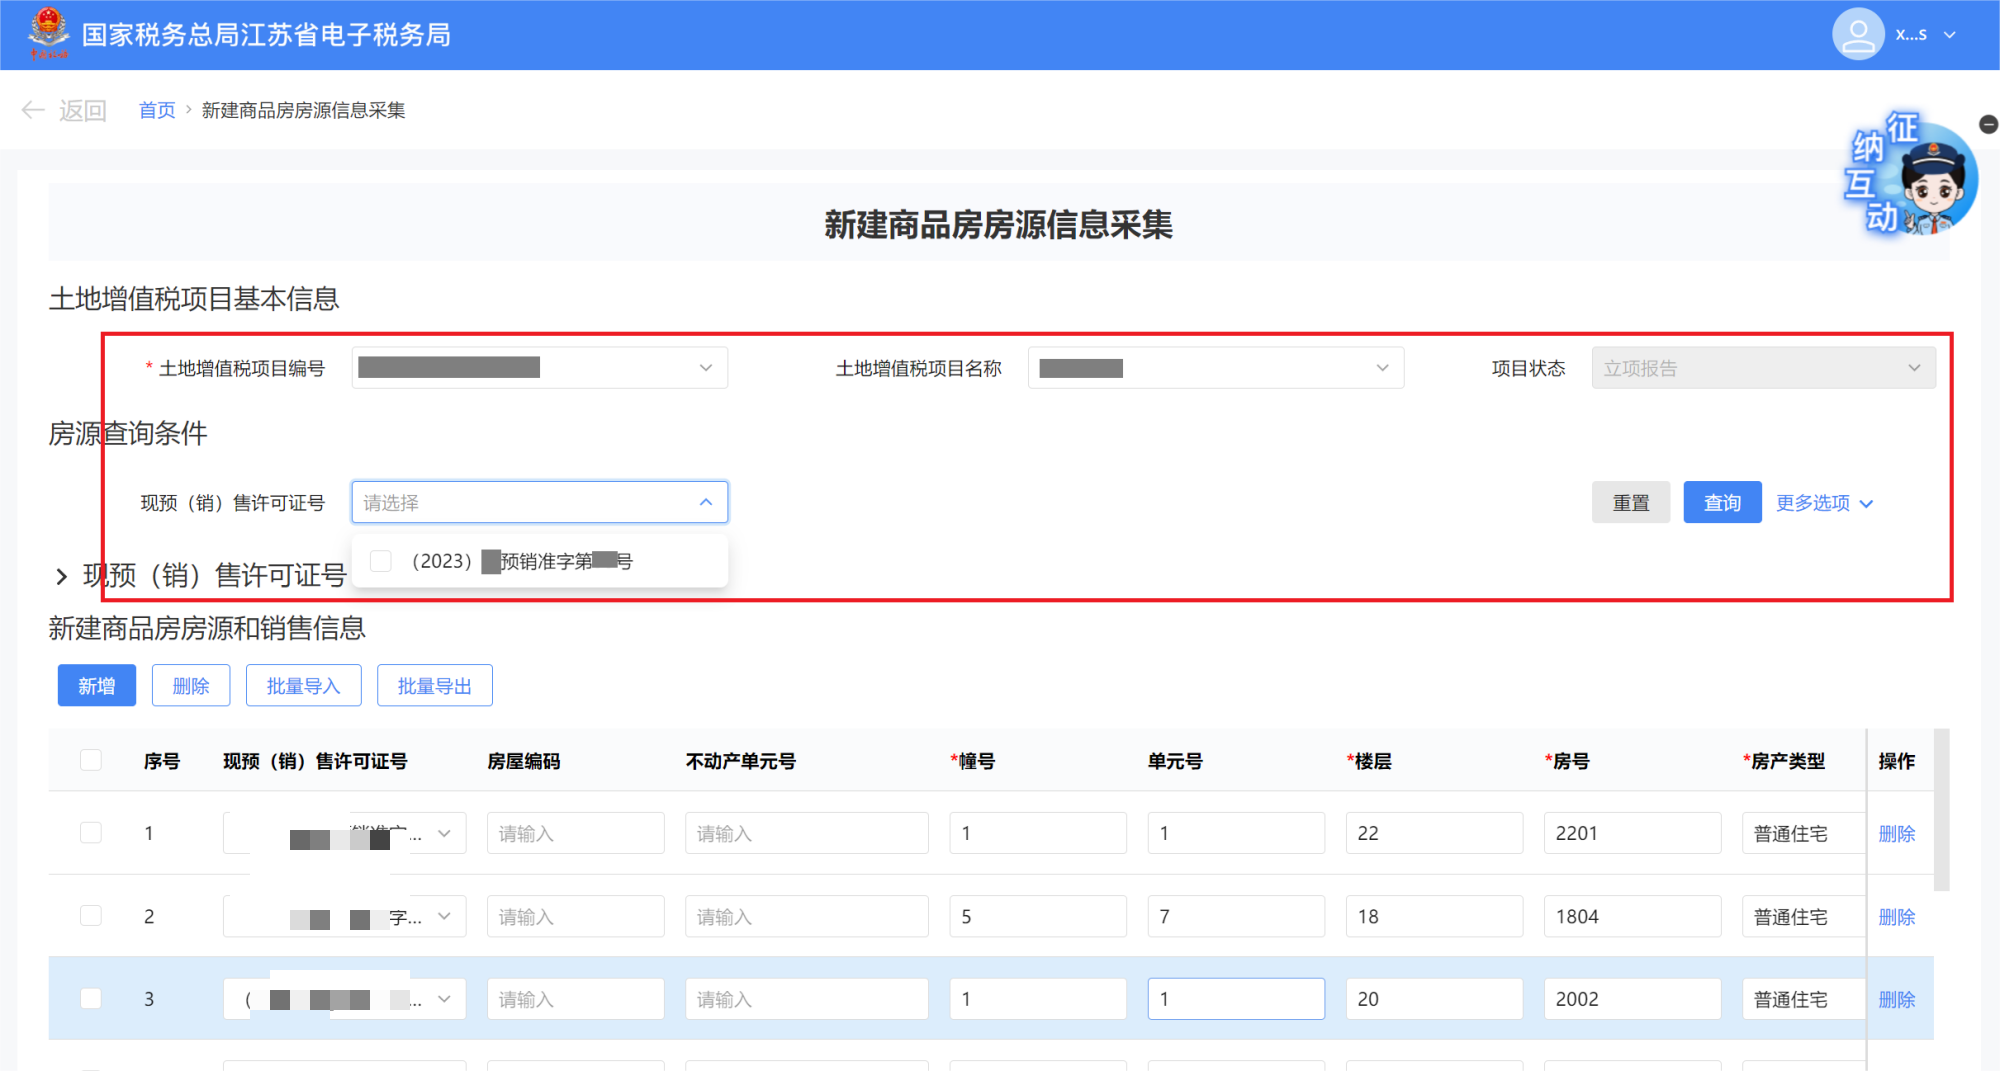The image size is (2000, 1071).
Task: Click the tax bureau emblem logo
Action: [48, 33]
